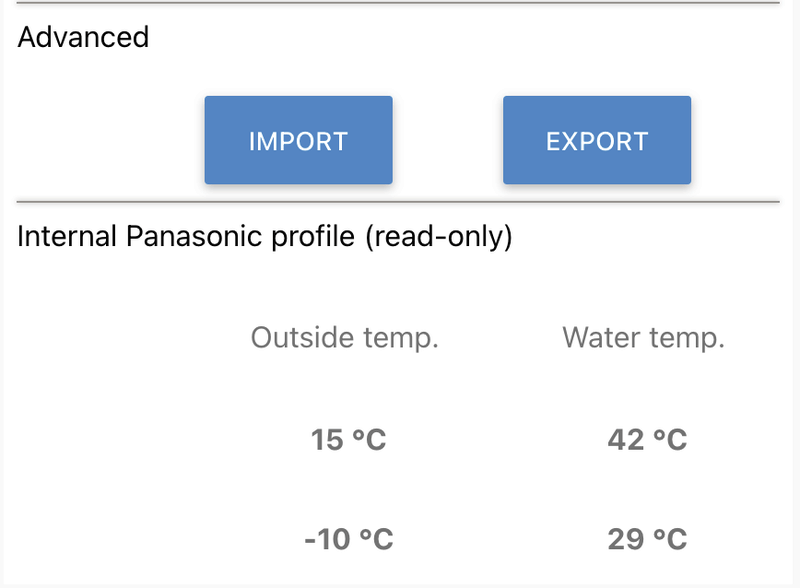Click the EXPORT button
800x588 pixels.
tap(597, 140)
